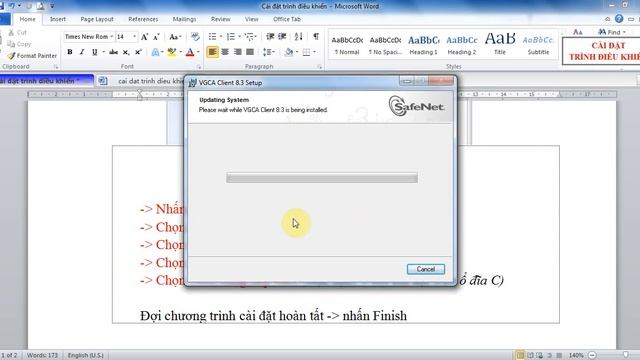Click the Font Color icon
The image size is (640, 360).
[x=190, y=52]
